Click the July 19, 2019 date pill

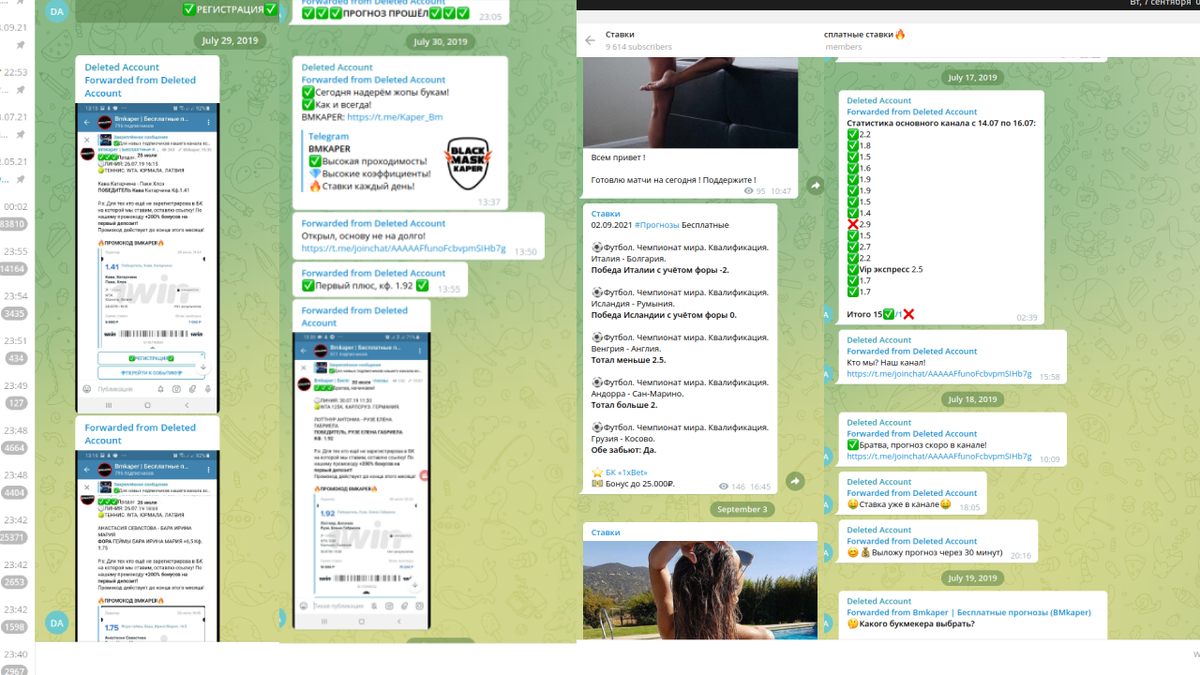(973, 578)
